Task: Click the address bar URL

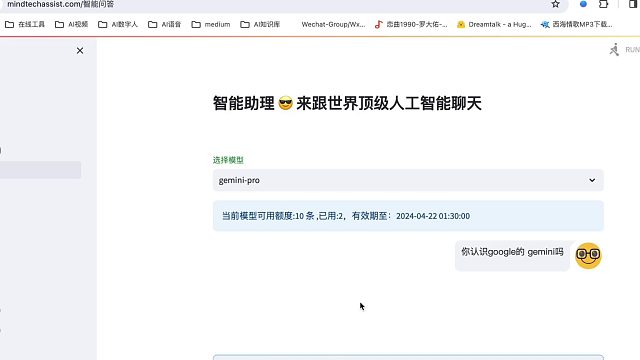Action: pyautogui.click(x=60, y=4)
